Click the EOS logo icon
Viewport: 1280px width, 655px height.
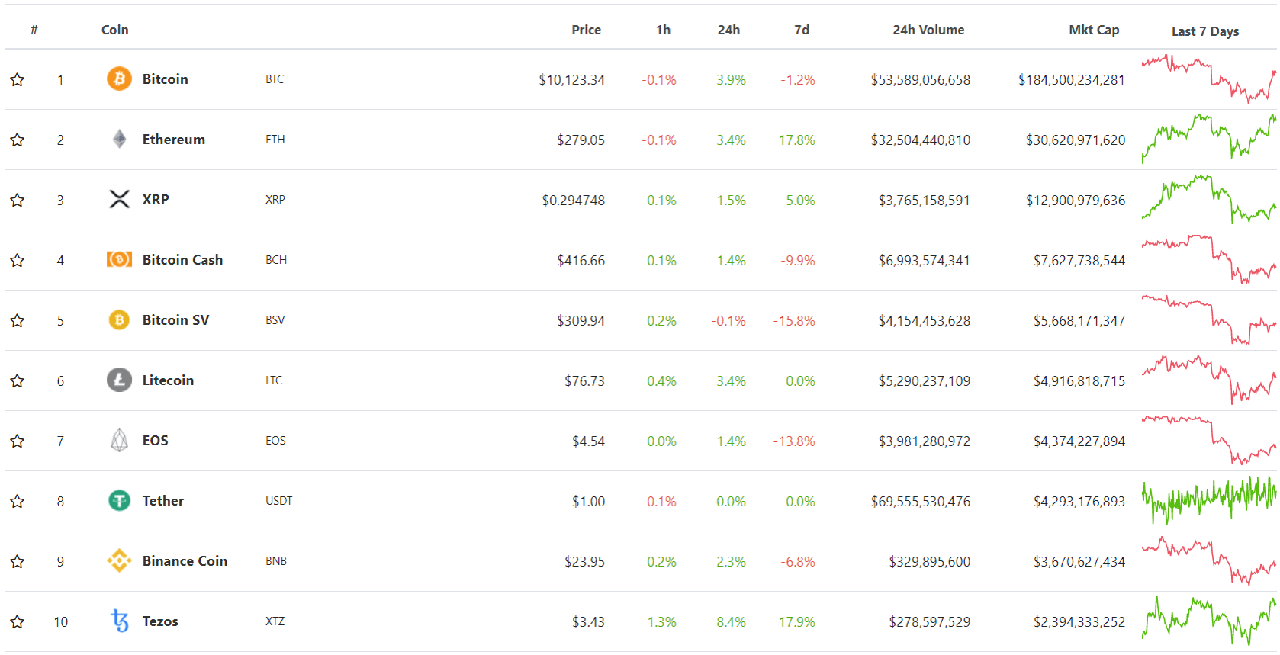(x=119, y=440)
